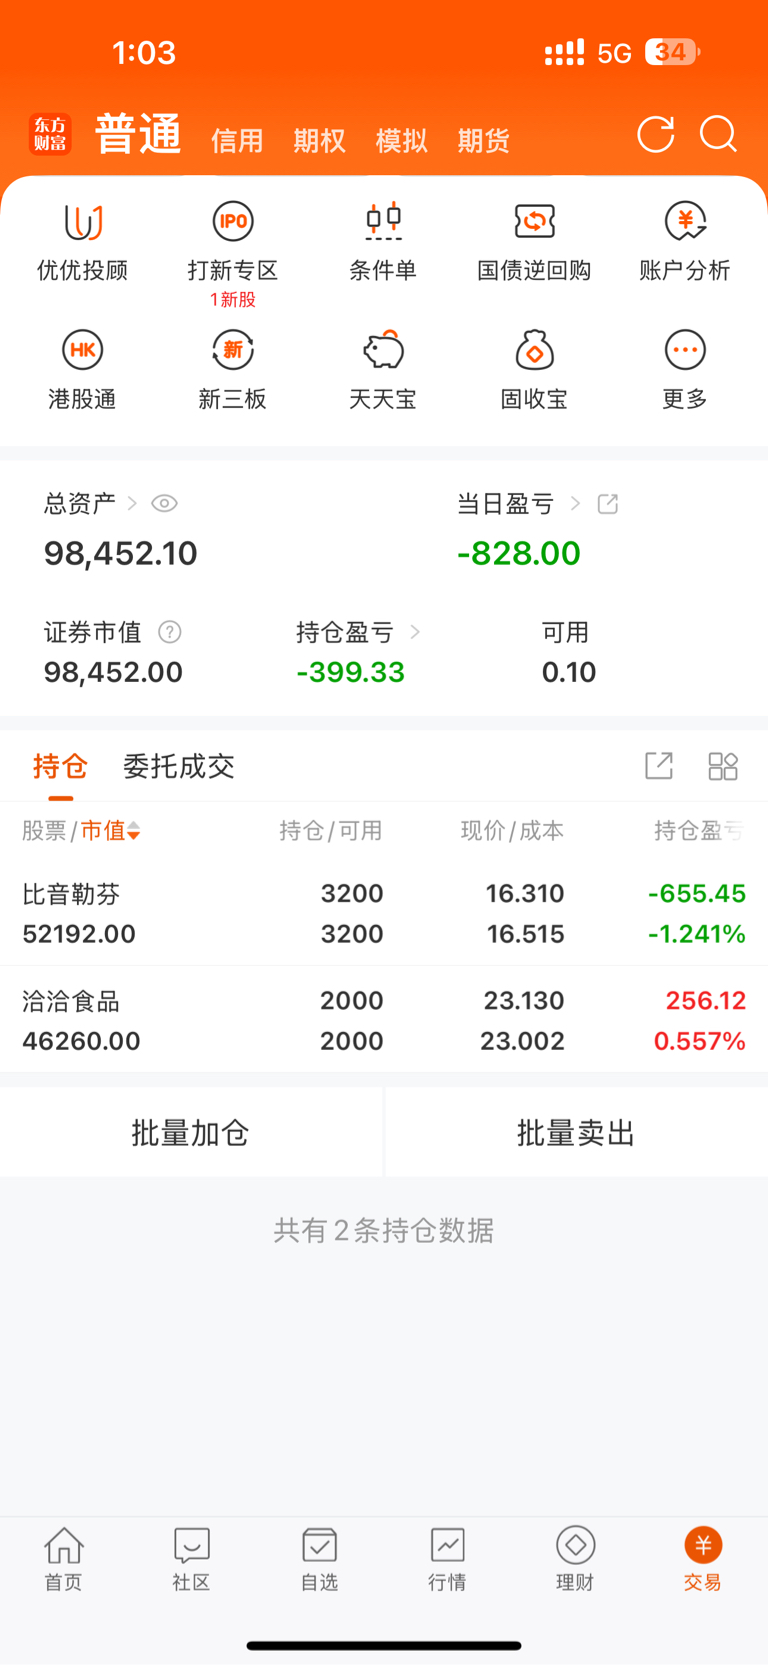Sort holdings by 市值 arrow
Image resolution: width=768 pixels, height=1665 pixels.
point(134,831)
